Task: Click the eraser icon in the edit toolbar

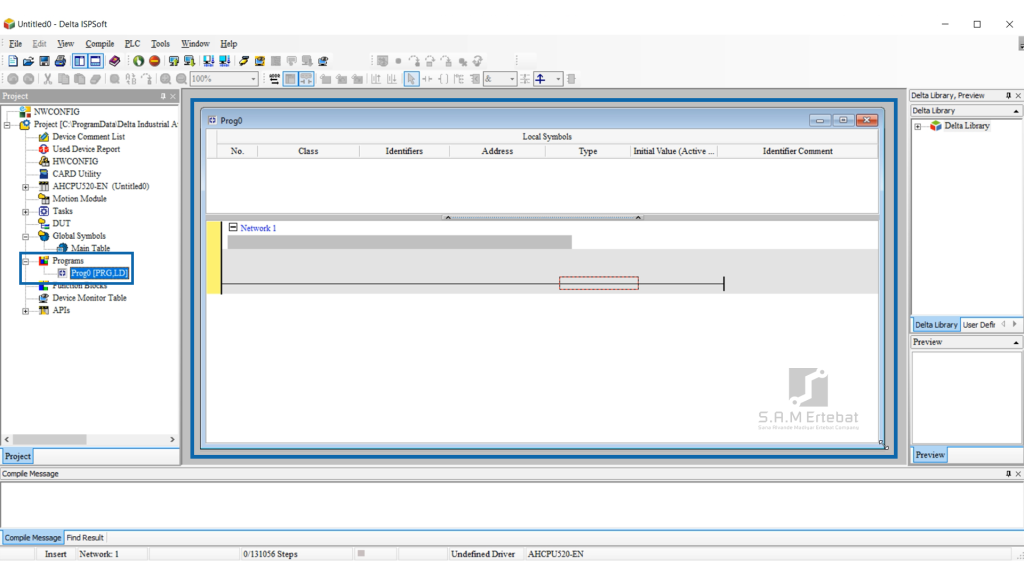Action: pos(95,79)
